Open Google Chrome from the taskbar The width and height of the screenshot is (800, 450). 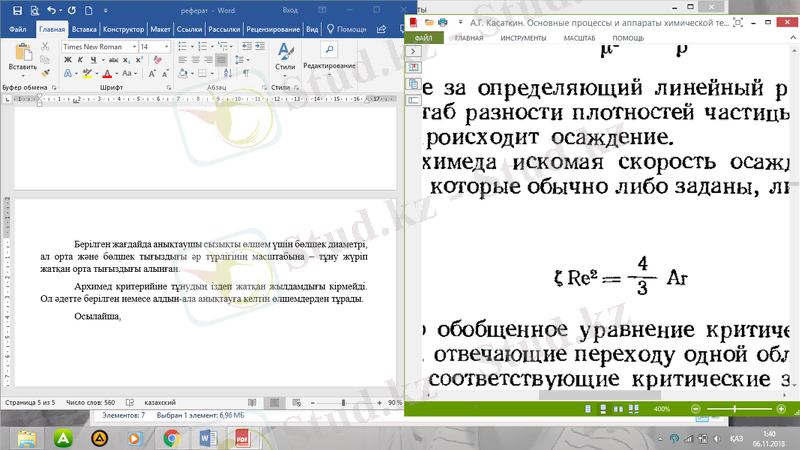171,437
